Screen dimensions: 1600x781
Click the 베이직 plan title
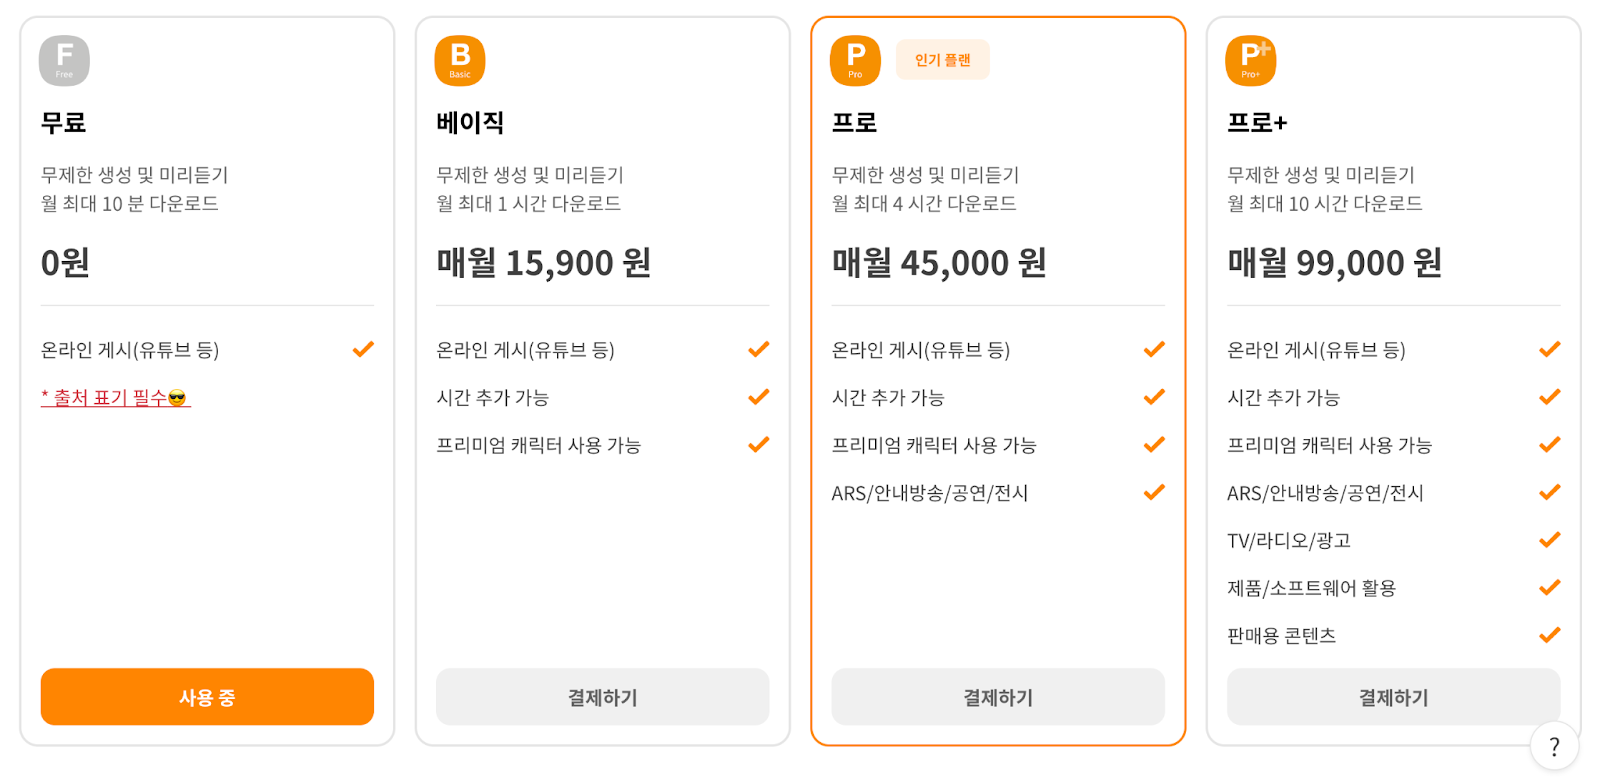click(x=470, y=123)
